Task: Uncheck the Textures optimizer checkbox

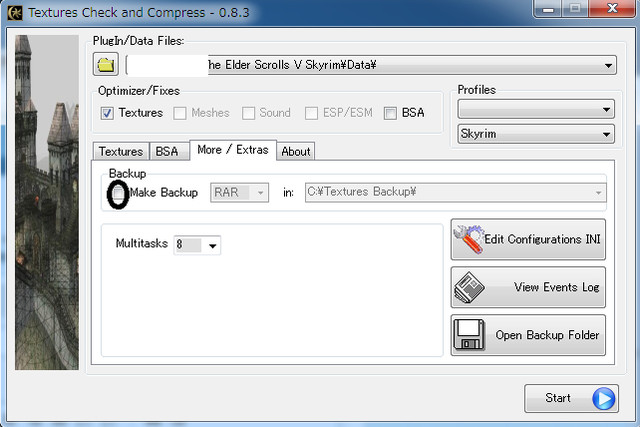Action: pos(107,113)
